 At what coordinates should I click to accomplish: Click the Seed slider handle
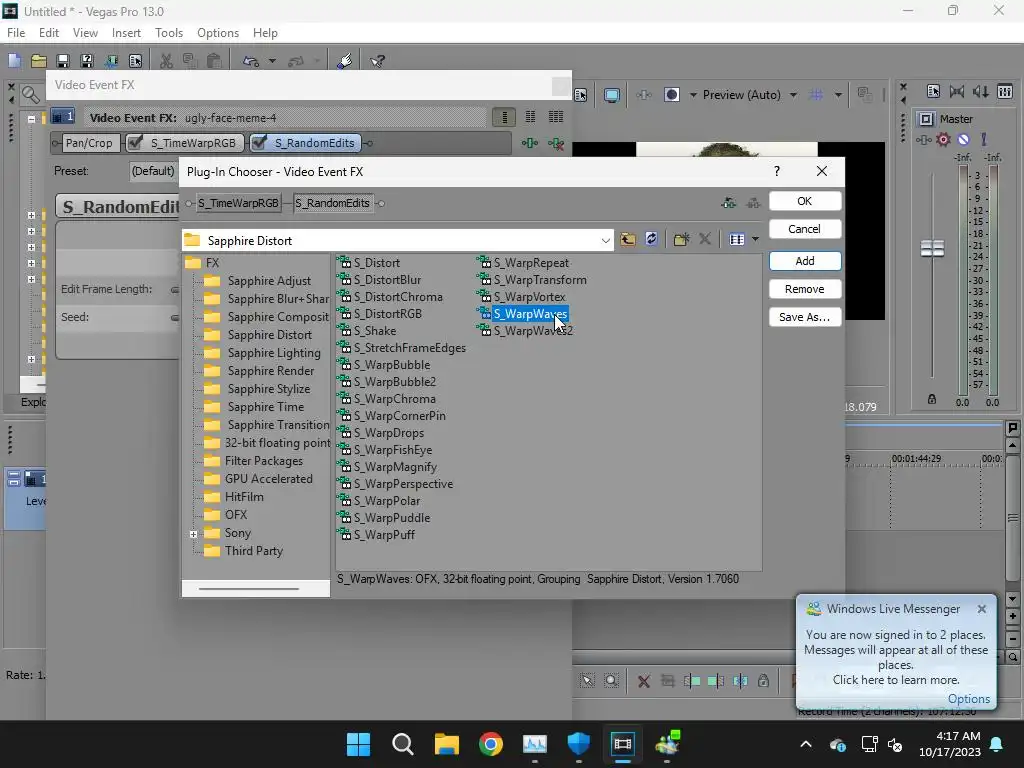(x=174, y=317)
